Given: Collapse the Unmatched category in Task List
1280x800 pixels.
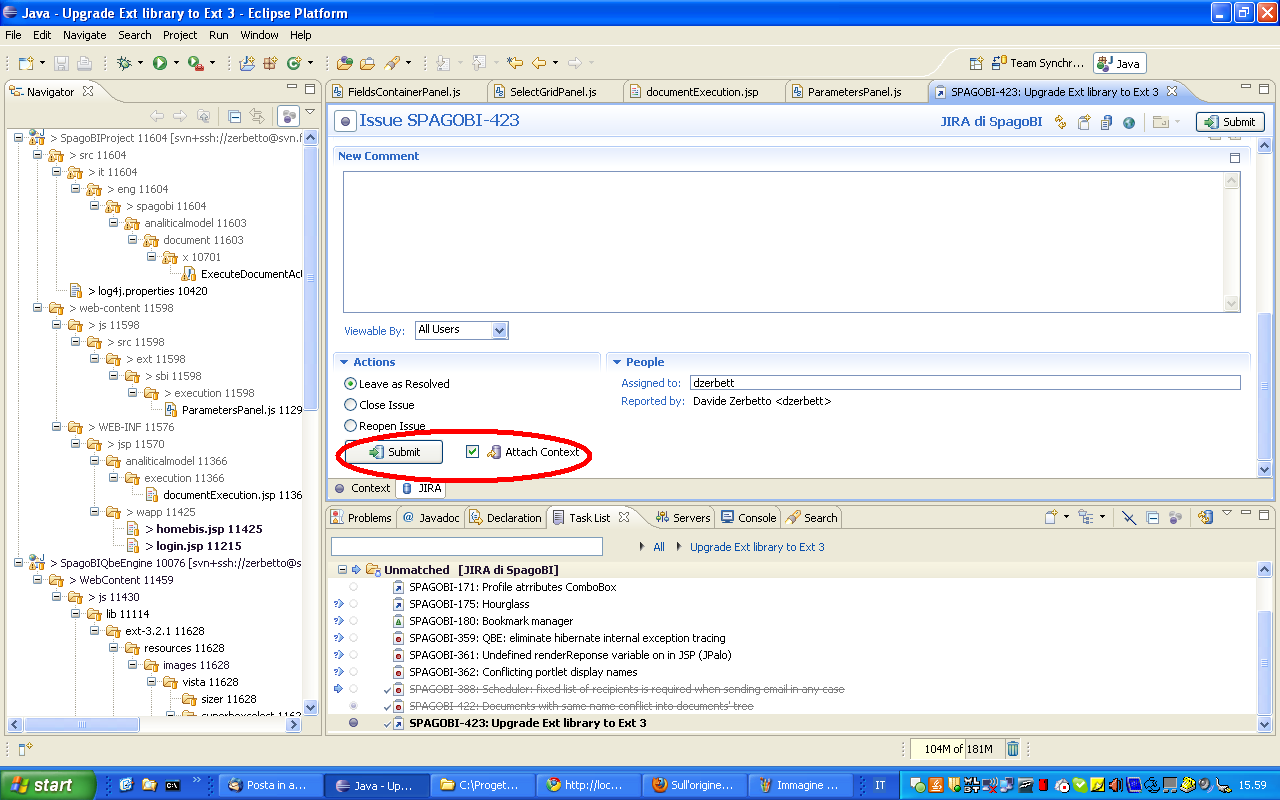Looking at the screenshot, I should [341, 570].
